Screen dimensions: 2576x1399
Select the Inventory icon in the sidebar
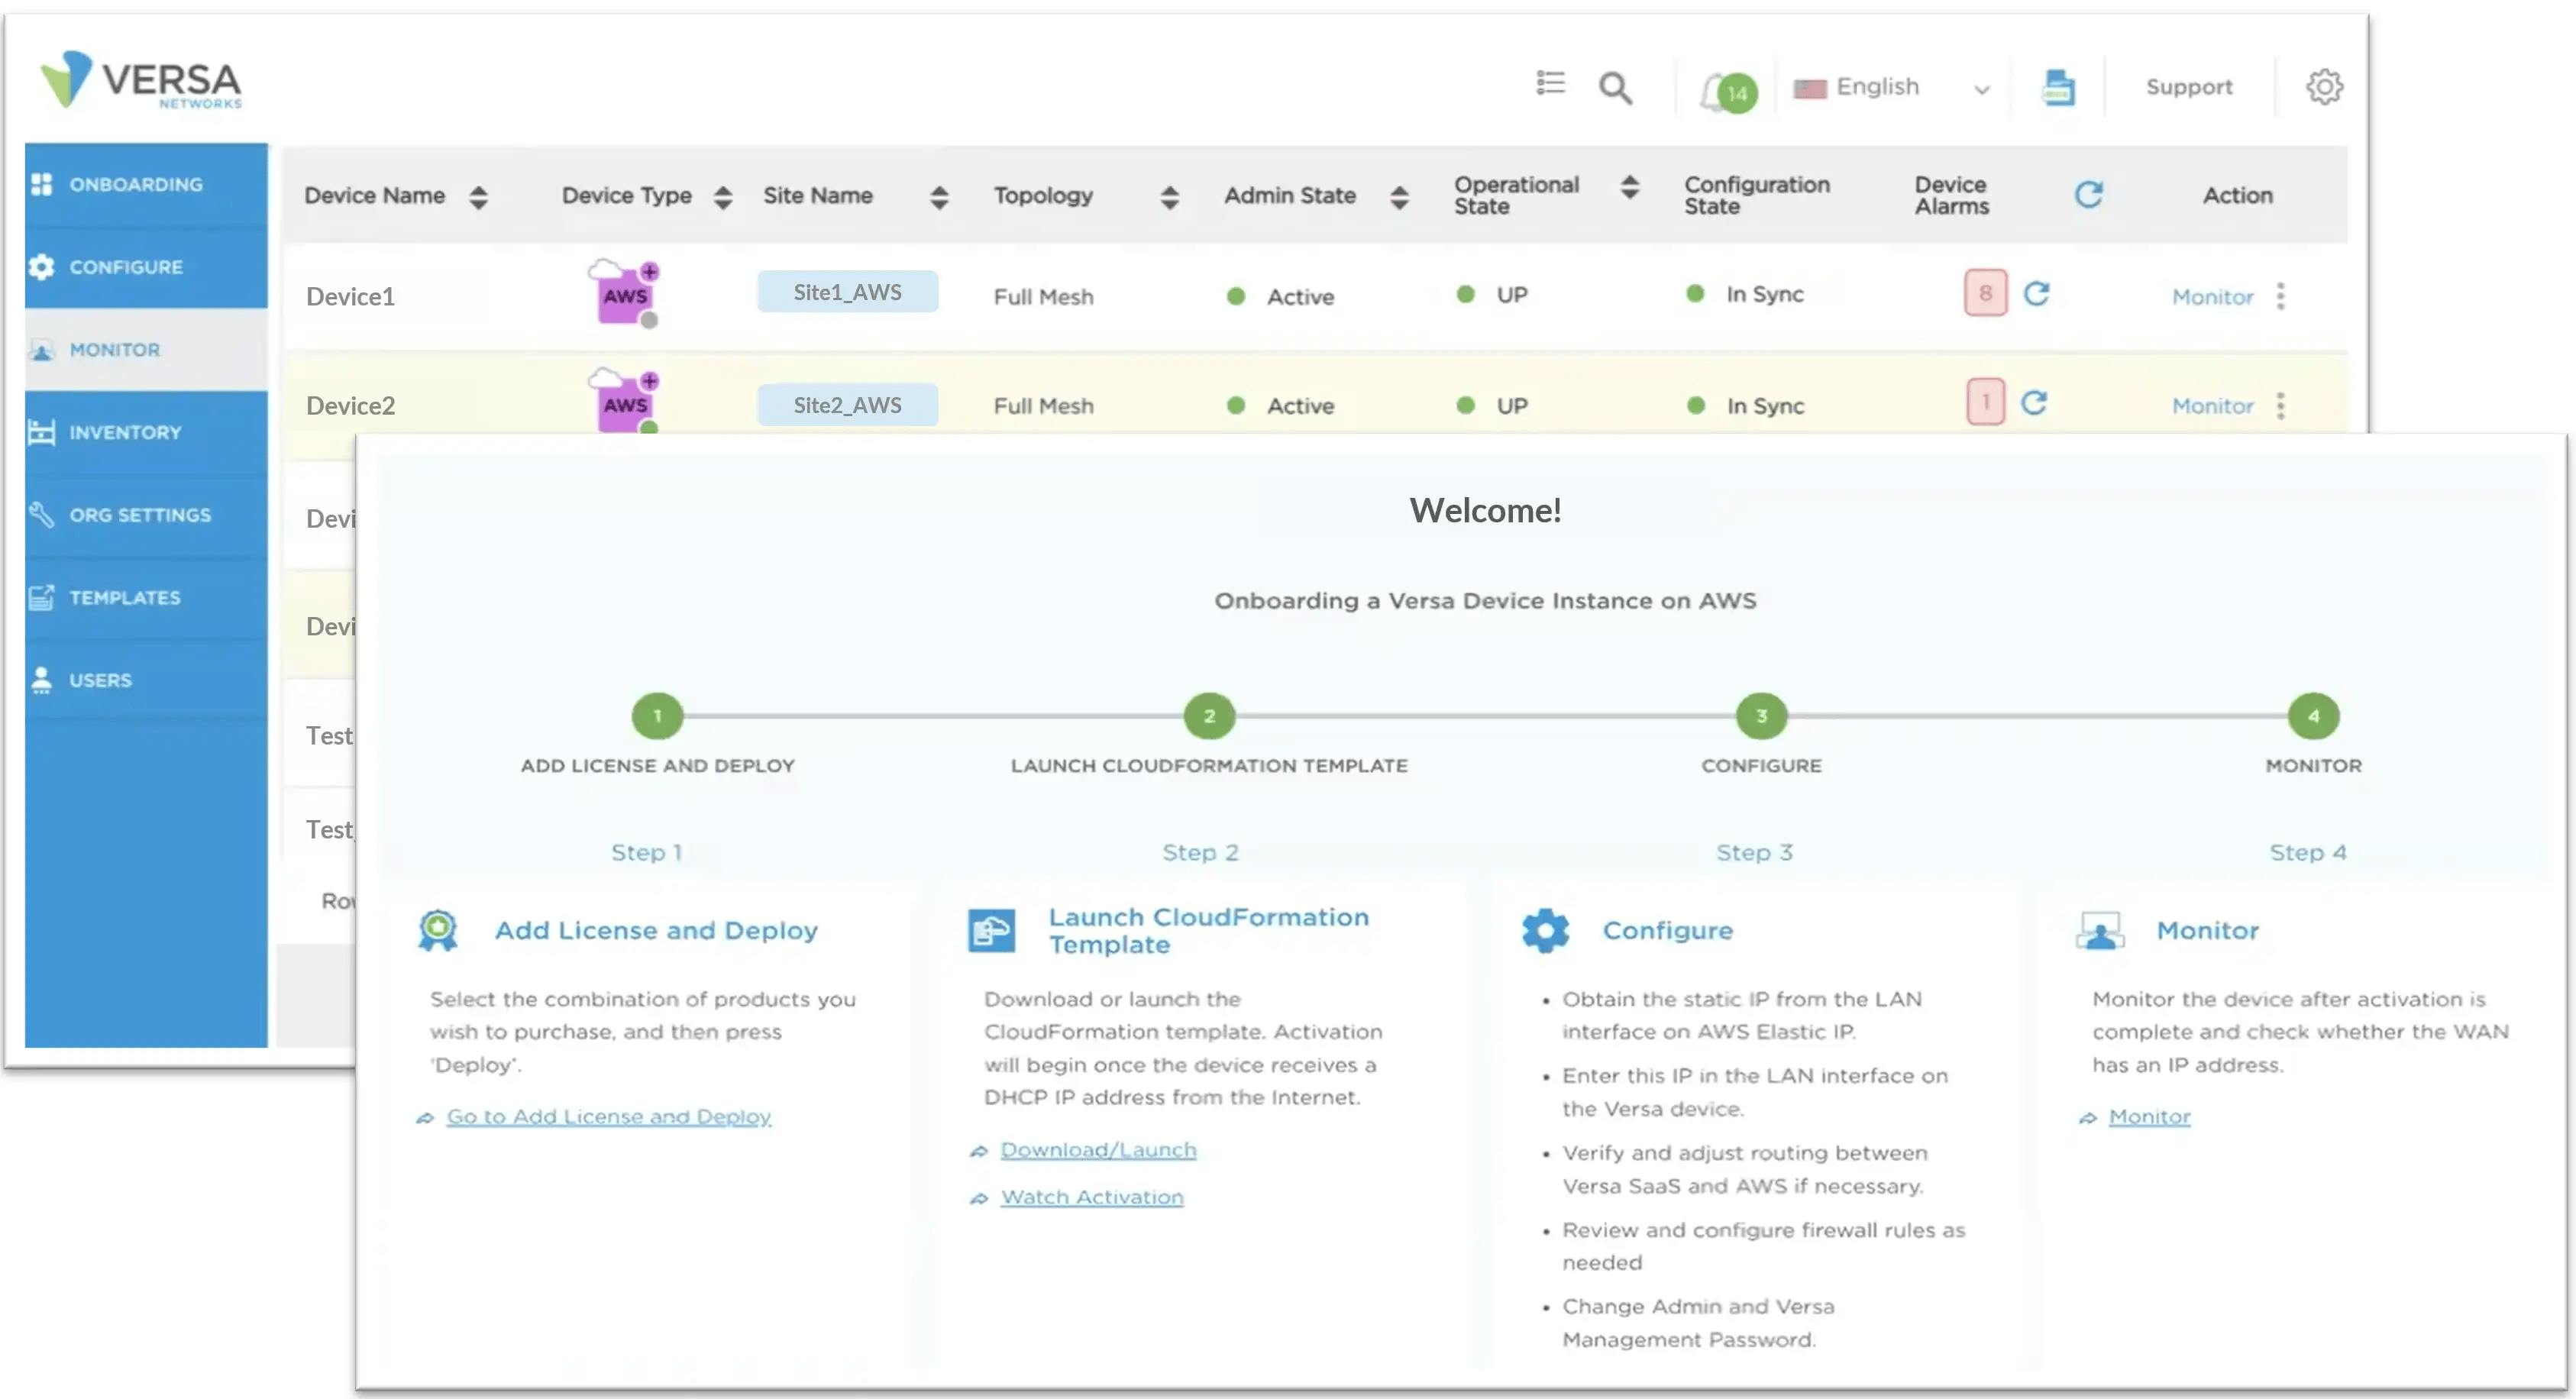click(42, 432)
